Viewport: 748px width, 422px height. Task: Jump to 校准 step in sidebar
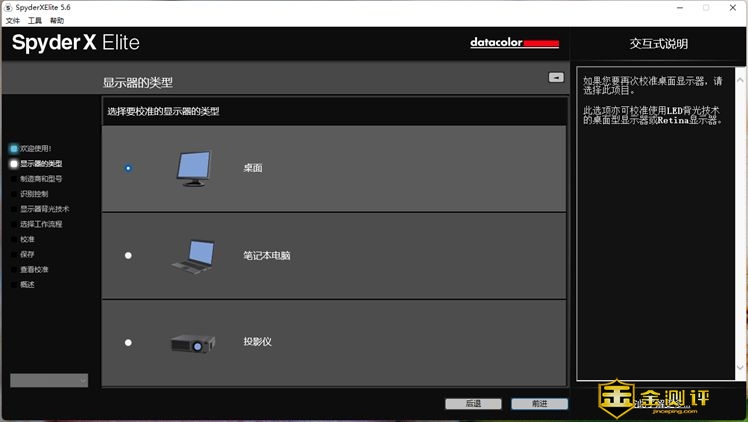pos(27,239)
